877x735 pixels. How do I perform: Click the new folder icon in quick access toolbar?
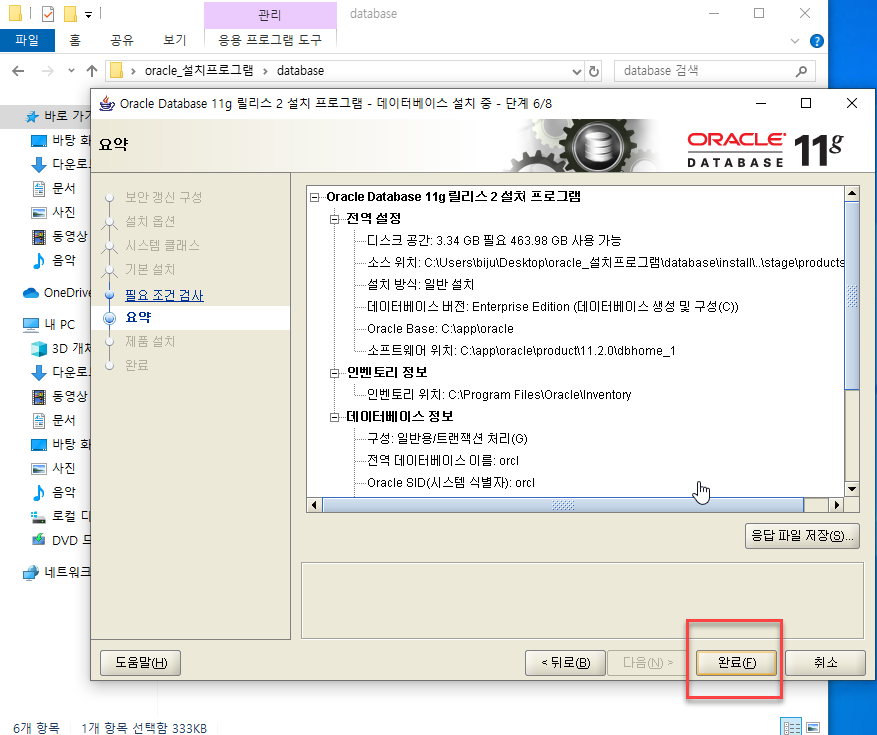click(x=70, y=13)
